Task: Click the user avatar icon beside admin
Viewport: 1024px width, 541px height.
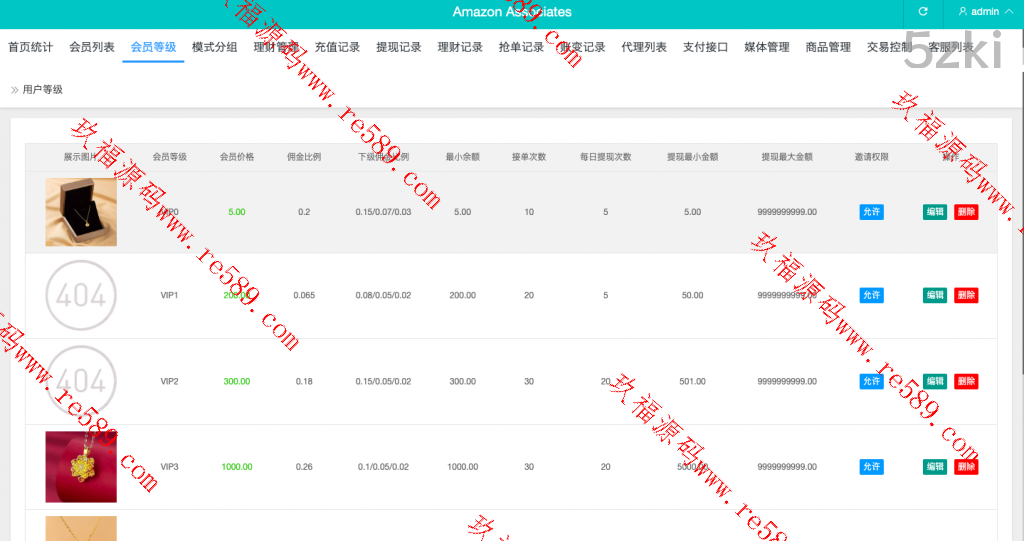Action: (x=963, y=12)
